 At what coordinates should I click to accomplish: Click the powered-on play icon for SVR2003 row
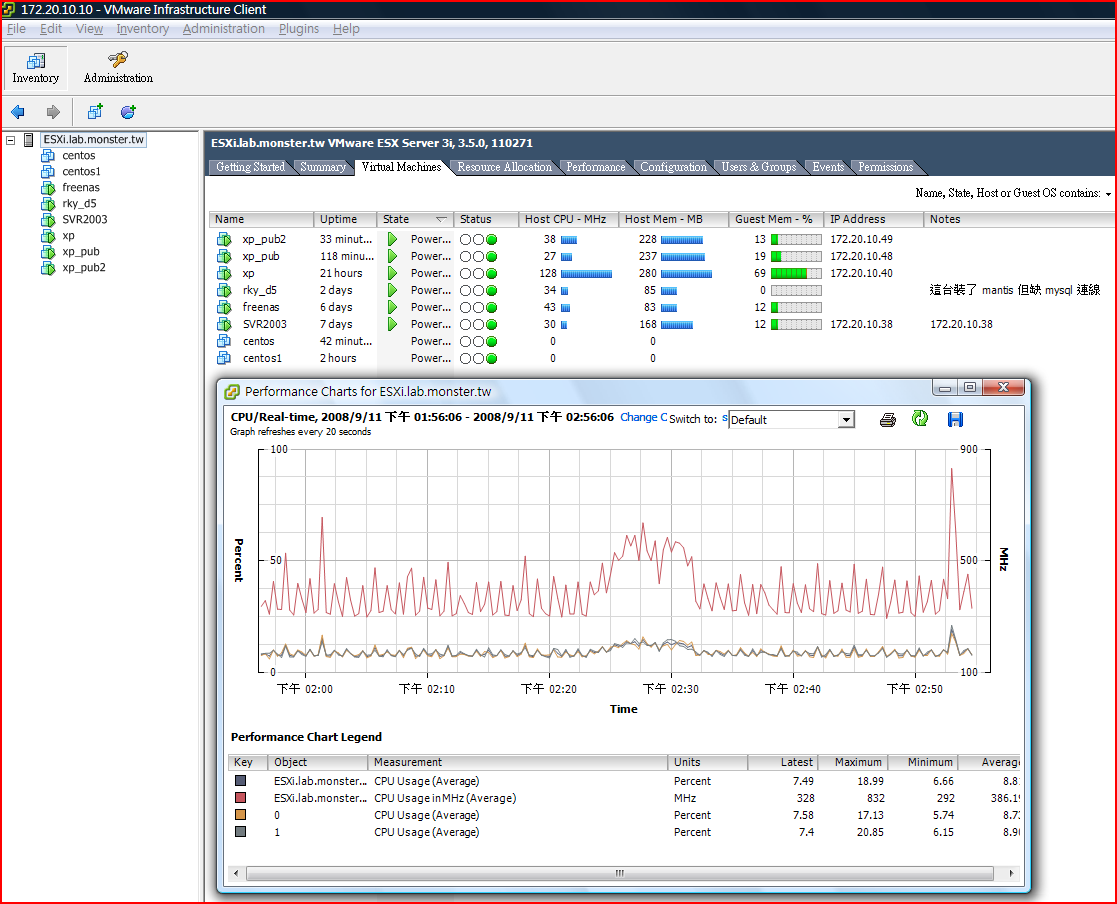(392, 324)
